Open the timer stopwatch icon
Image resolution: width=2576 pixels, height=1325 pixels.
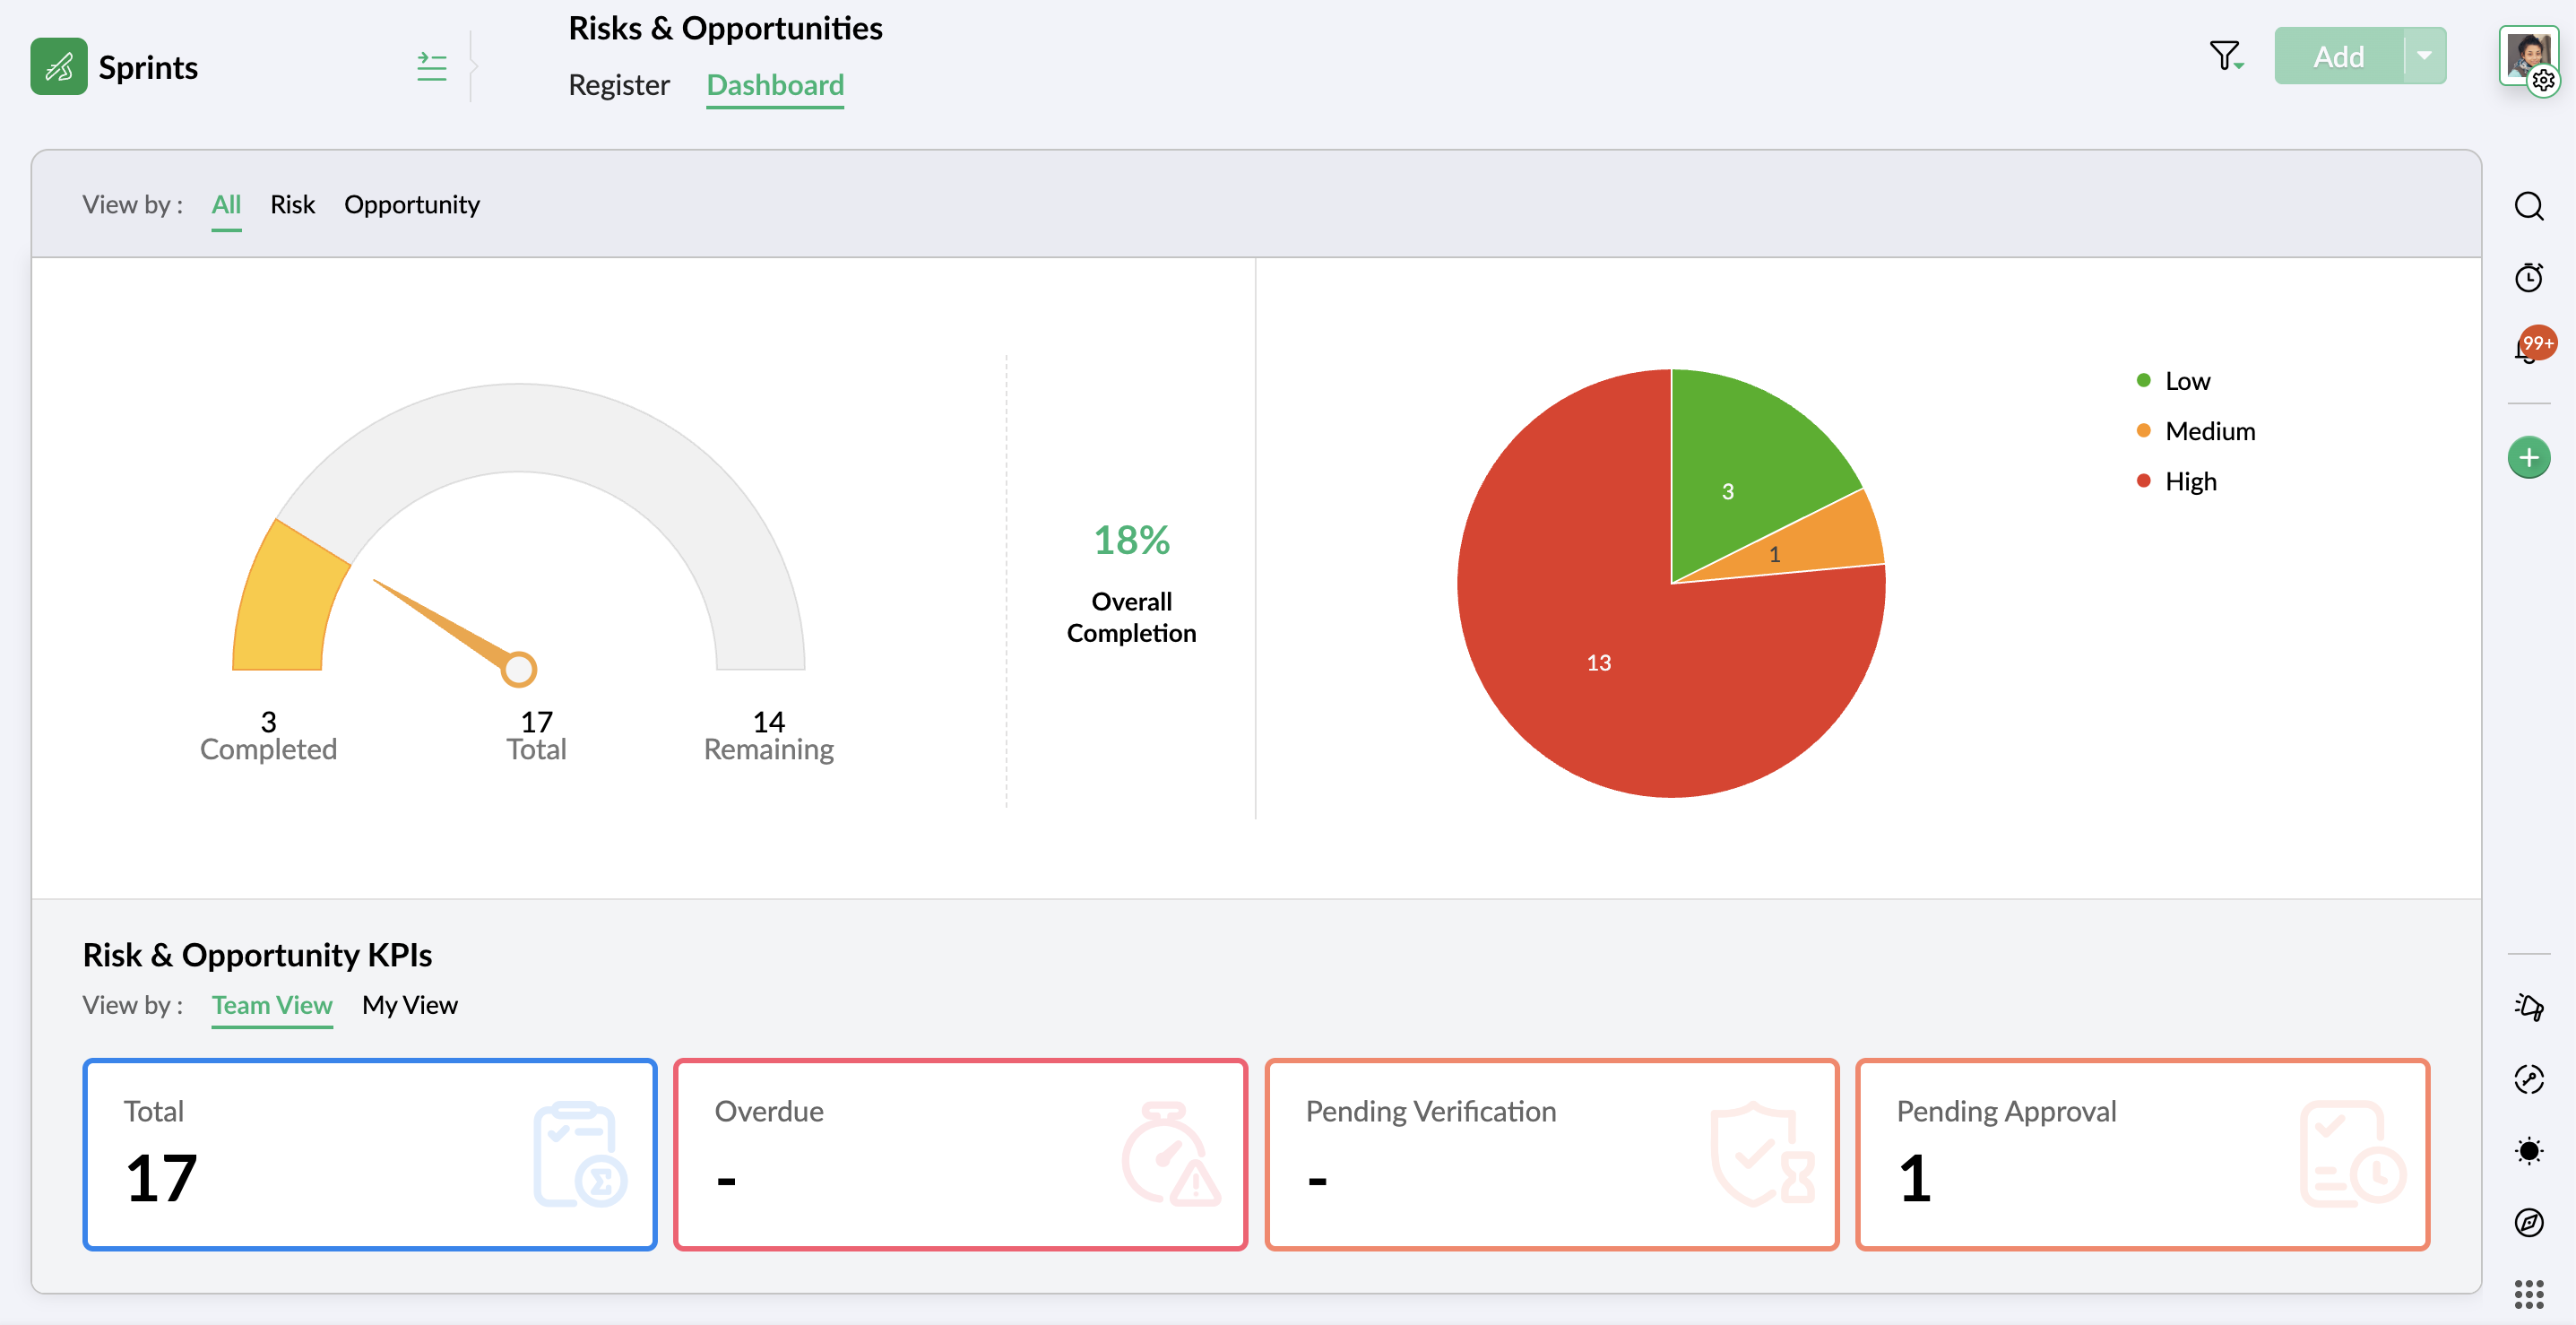[x=2528, y=277]
